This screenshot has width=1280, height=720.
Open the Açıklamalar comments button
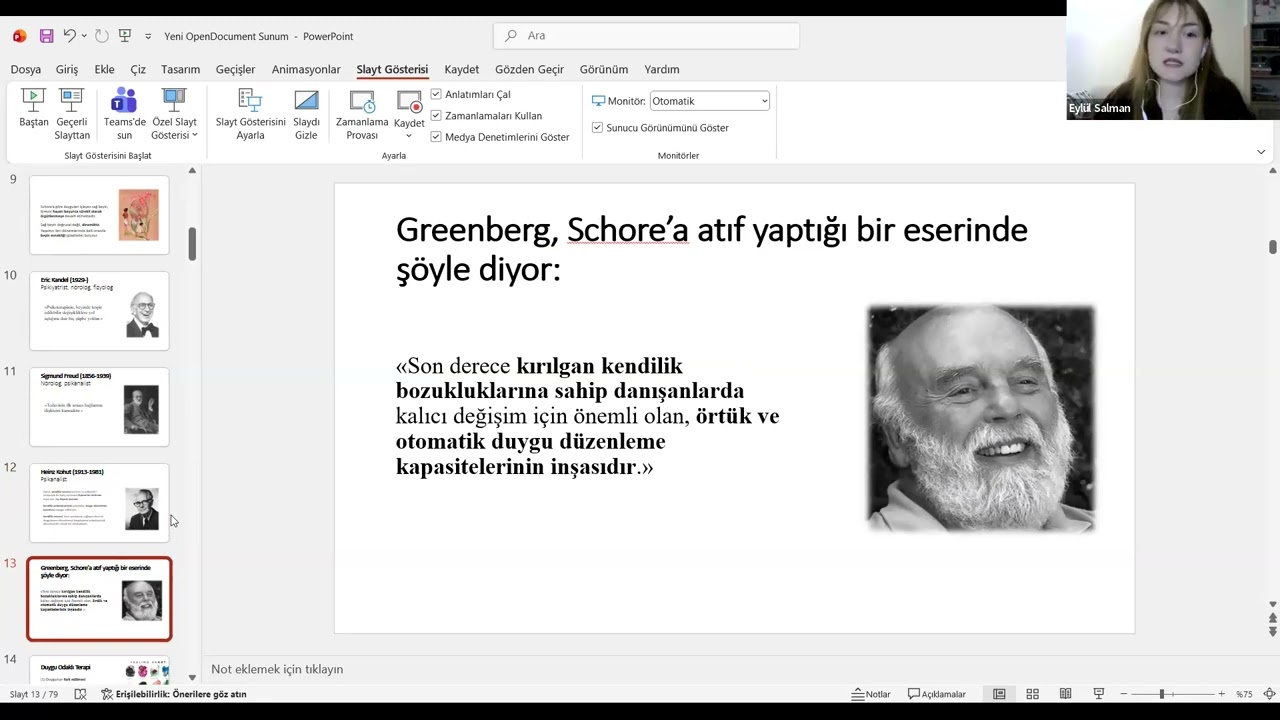(937, 694)
